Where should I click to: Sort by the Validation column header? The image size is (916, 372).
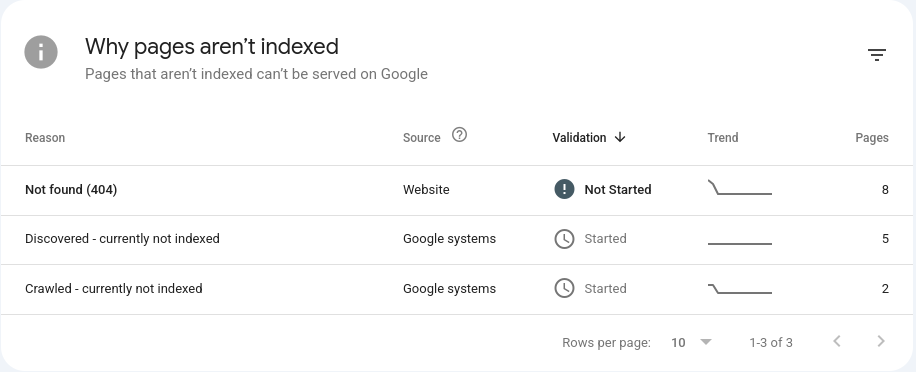coord(580,138)
